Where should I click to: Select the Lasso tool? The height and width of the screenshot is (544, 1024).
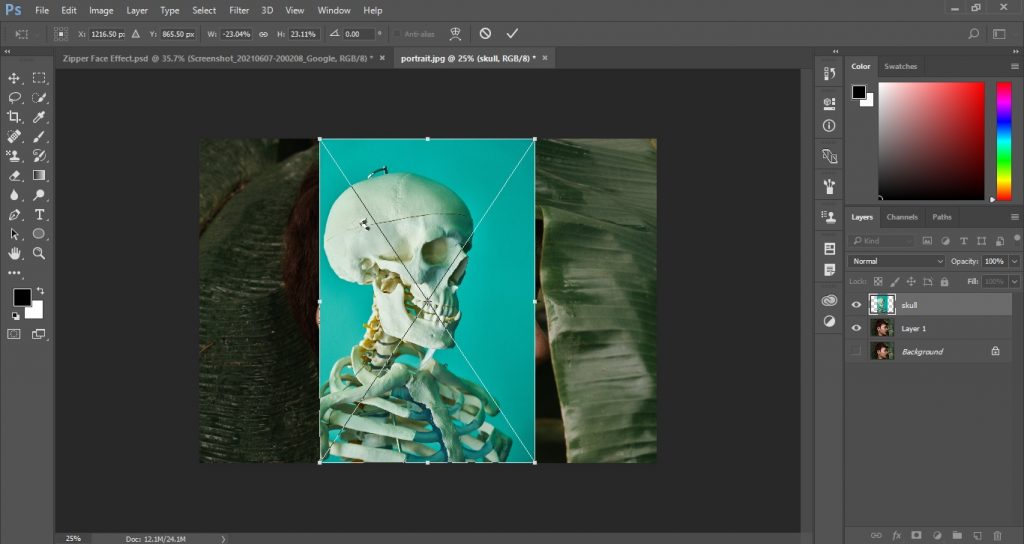coord(14,97)
